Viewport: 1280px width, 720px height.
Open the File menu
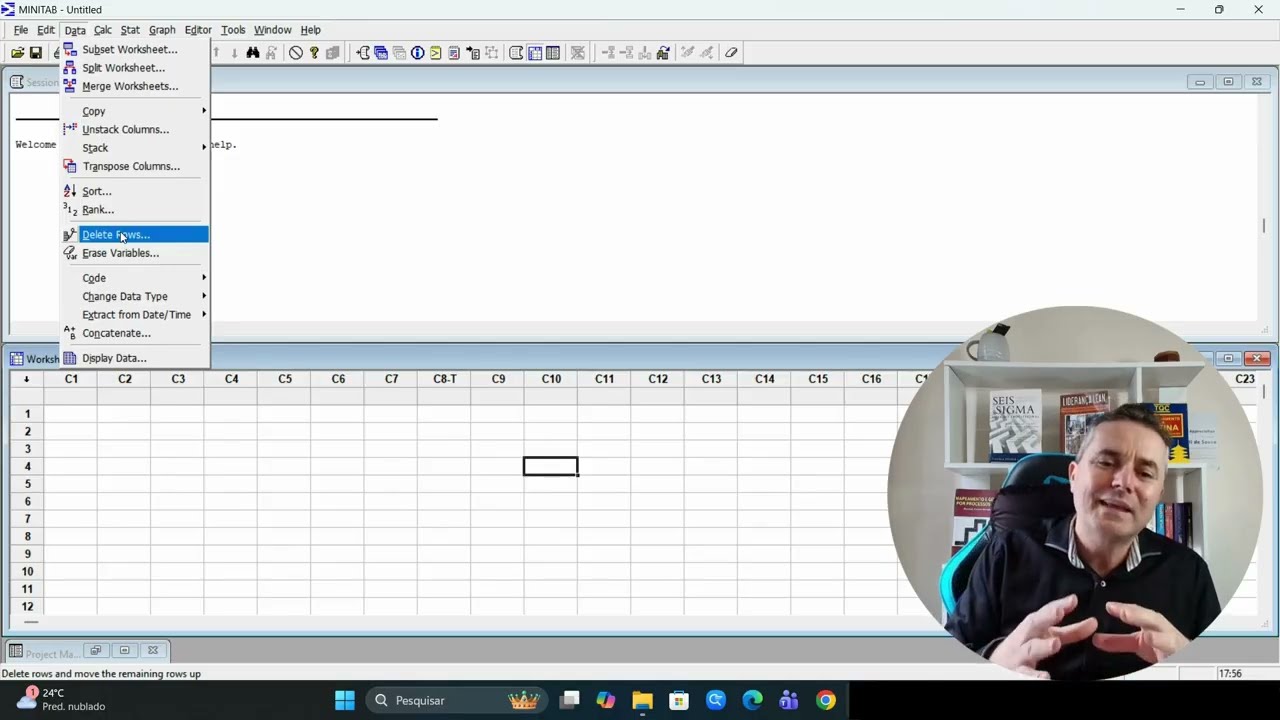[x=21, y=30]
